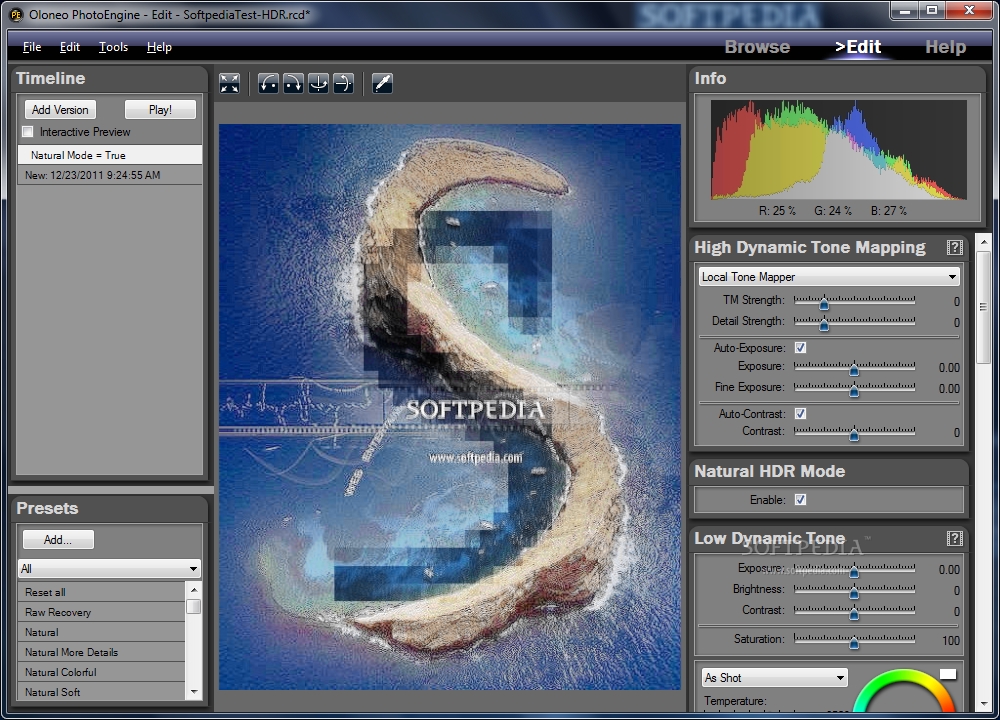The height and width of the screenshot is (720, 1000).
Task: Adjust the Saturation slider
Action: [x=854, y=640]
